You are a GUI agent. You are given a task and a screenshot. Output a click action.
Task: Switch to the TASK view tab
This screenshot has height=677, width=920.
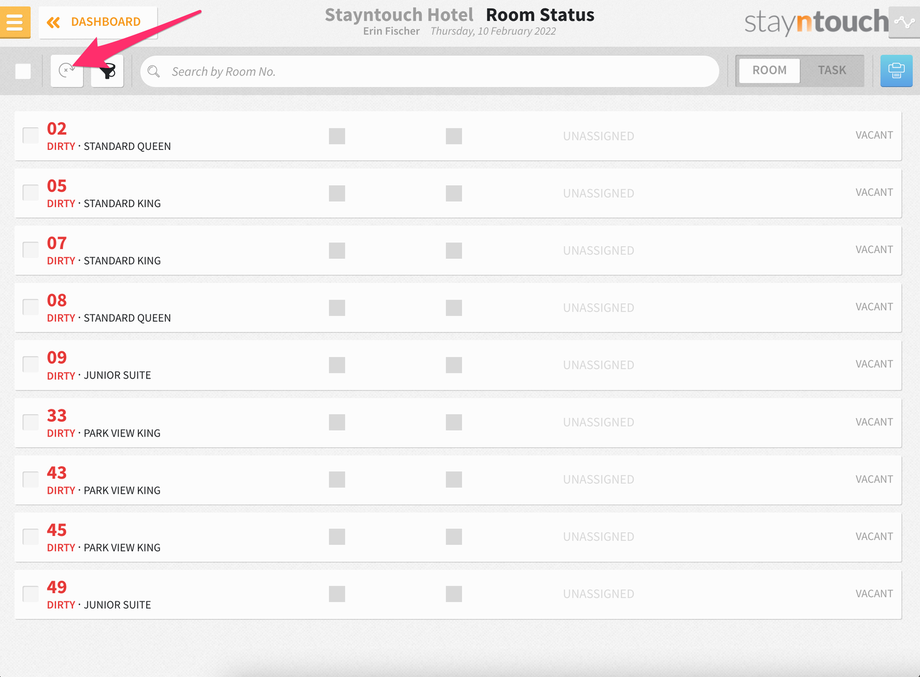(x=832, y=70)
